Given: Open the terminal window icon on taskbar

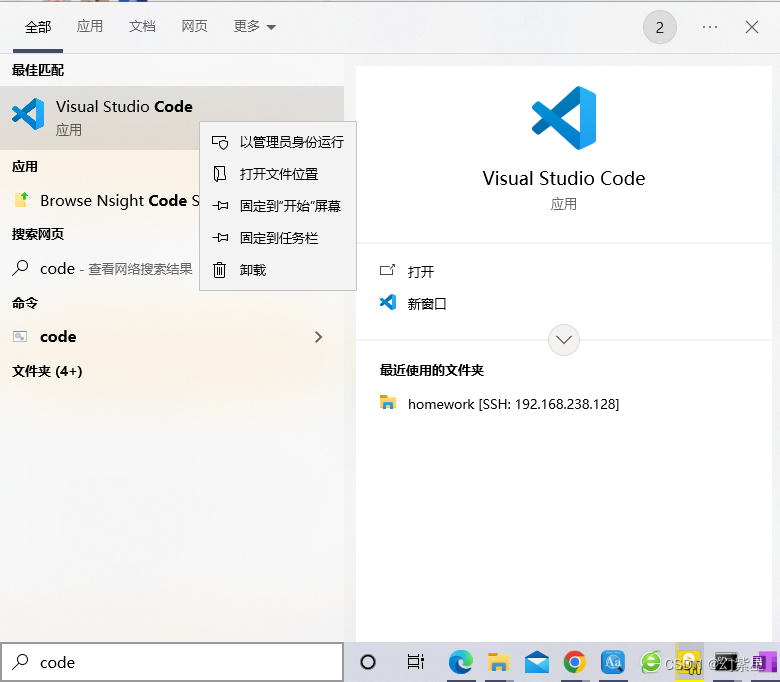Looking at the screenshot, I should click(x=726, y=662).
